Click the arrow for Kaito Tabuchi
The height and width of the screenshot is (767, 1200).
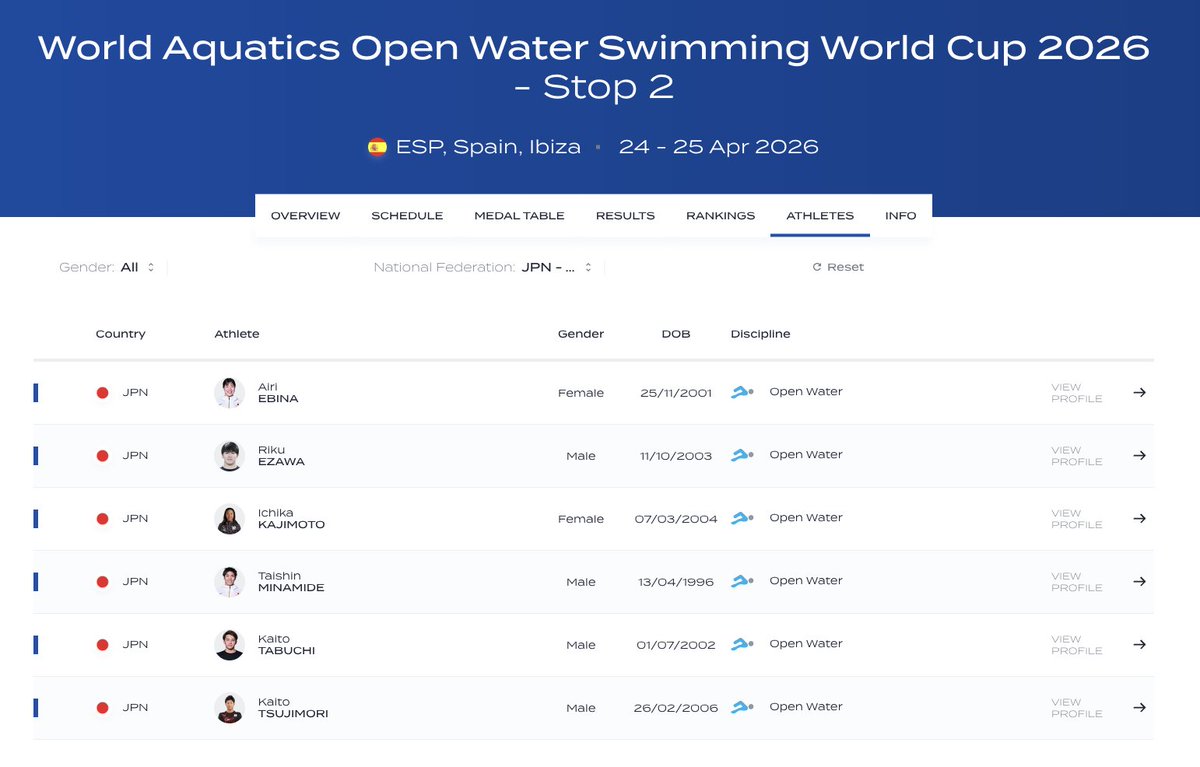click(x=1139, y=644)
